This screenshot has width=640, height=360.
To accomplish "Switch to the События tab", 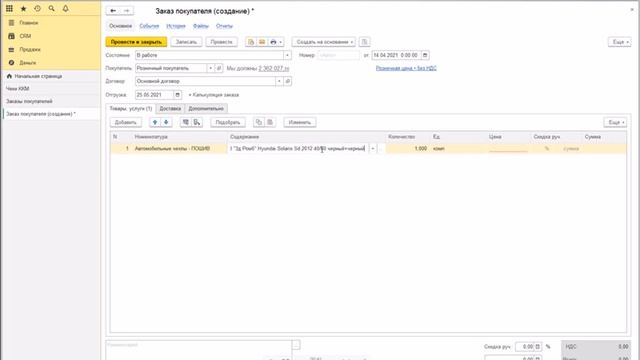I will [149, 26].
